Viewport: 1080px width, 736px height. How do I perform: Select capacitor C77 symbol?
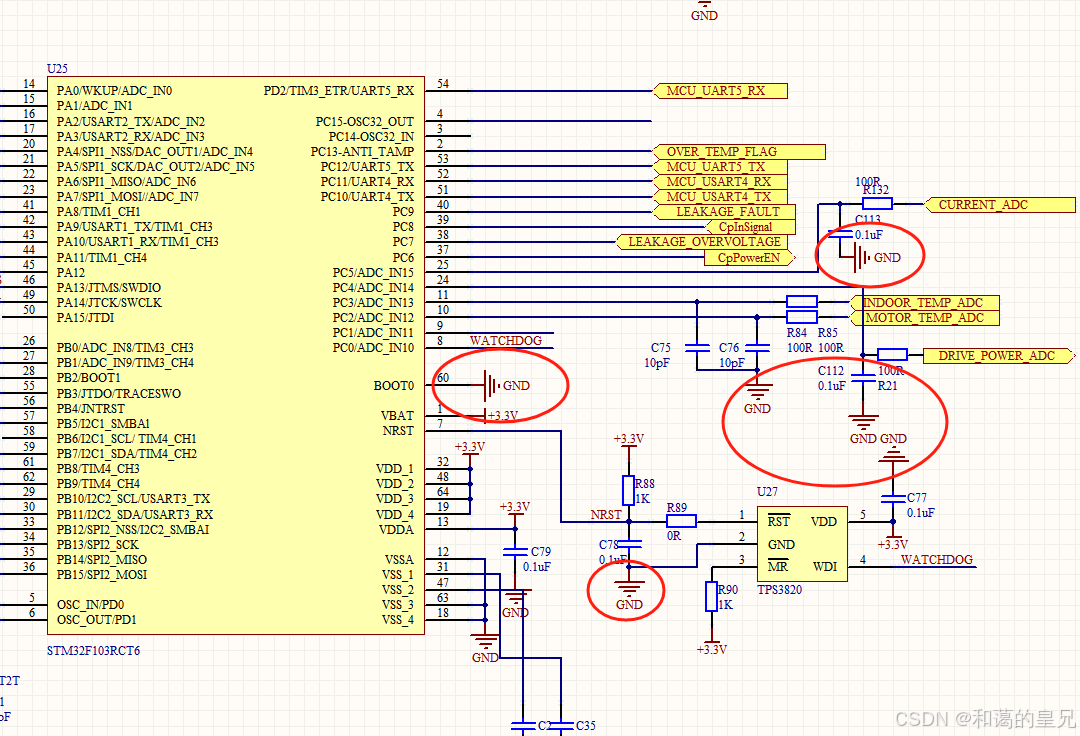(893, 498)
